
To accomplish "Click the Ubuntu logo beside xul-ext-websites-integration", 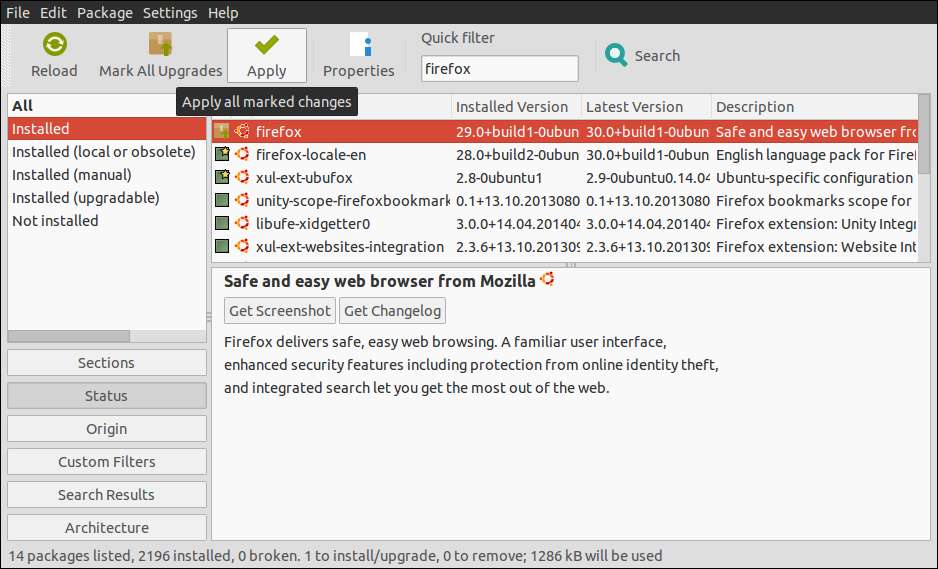I will pos(242,247).
